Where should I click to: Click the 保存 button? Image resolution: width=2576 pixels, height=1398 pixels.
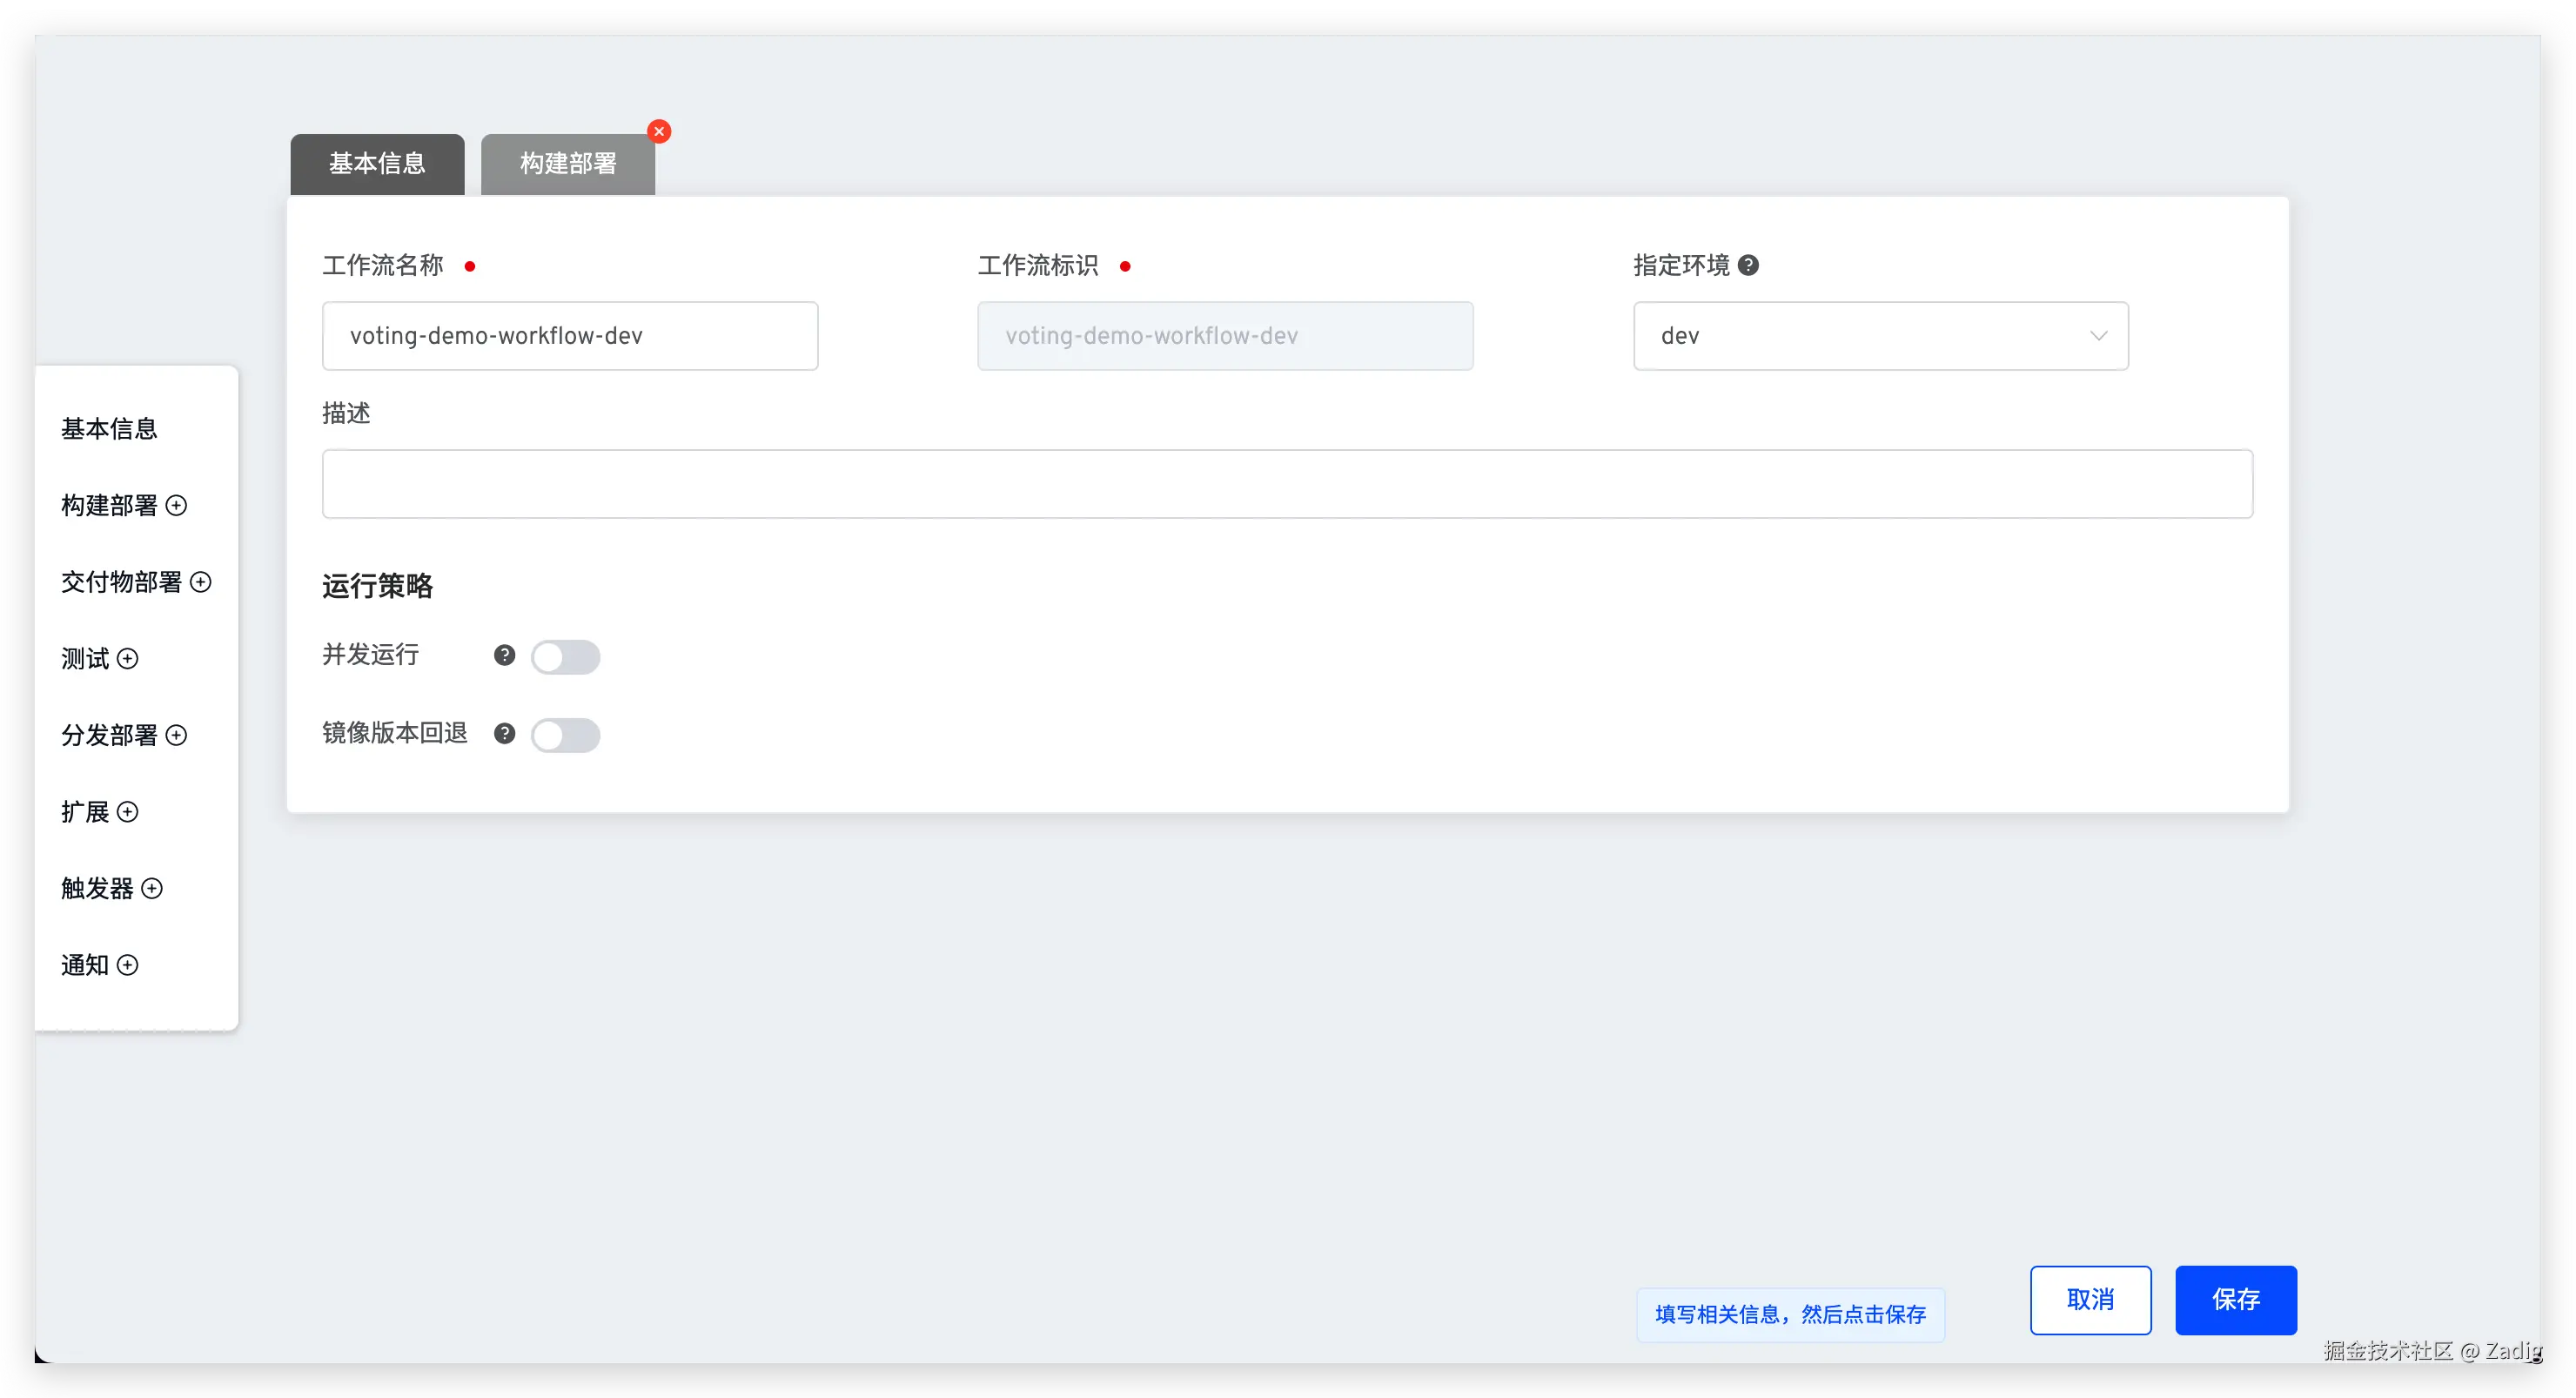[2235, 1299]
